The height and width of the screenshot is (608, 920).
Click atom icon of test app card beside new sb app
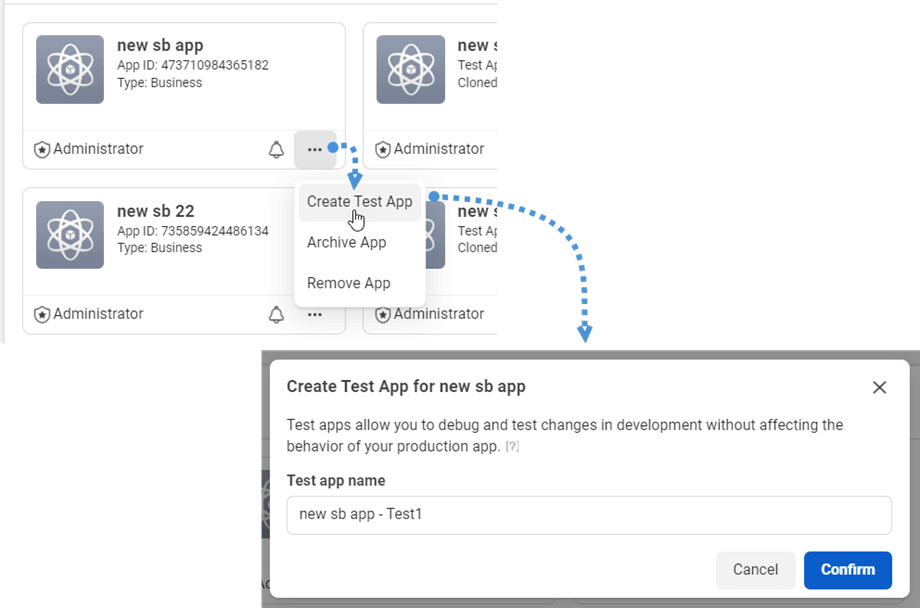point(410,70)
